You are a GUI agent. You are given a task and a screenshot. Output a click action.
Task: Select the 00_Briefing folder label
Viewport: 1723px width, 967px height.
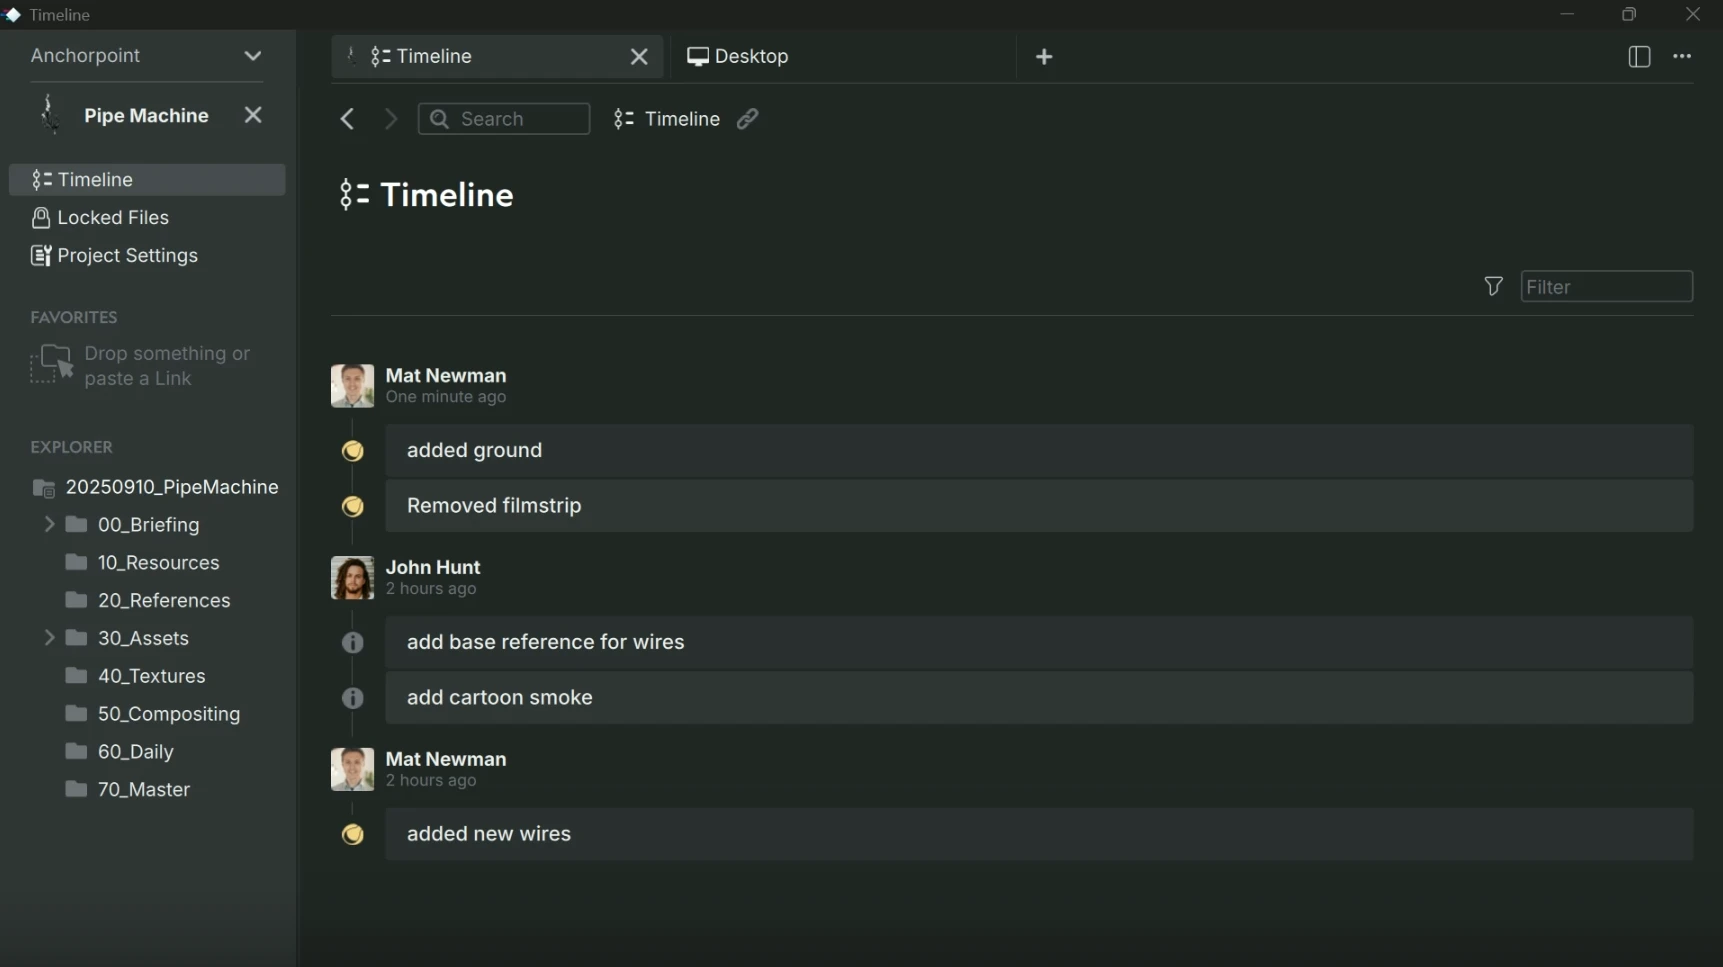[x=148, y=525]
